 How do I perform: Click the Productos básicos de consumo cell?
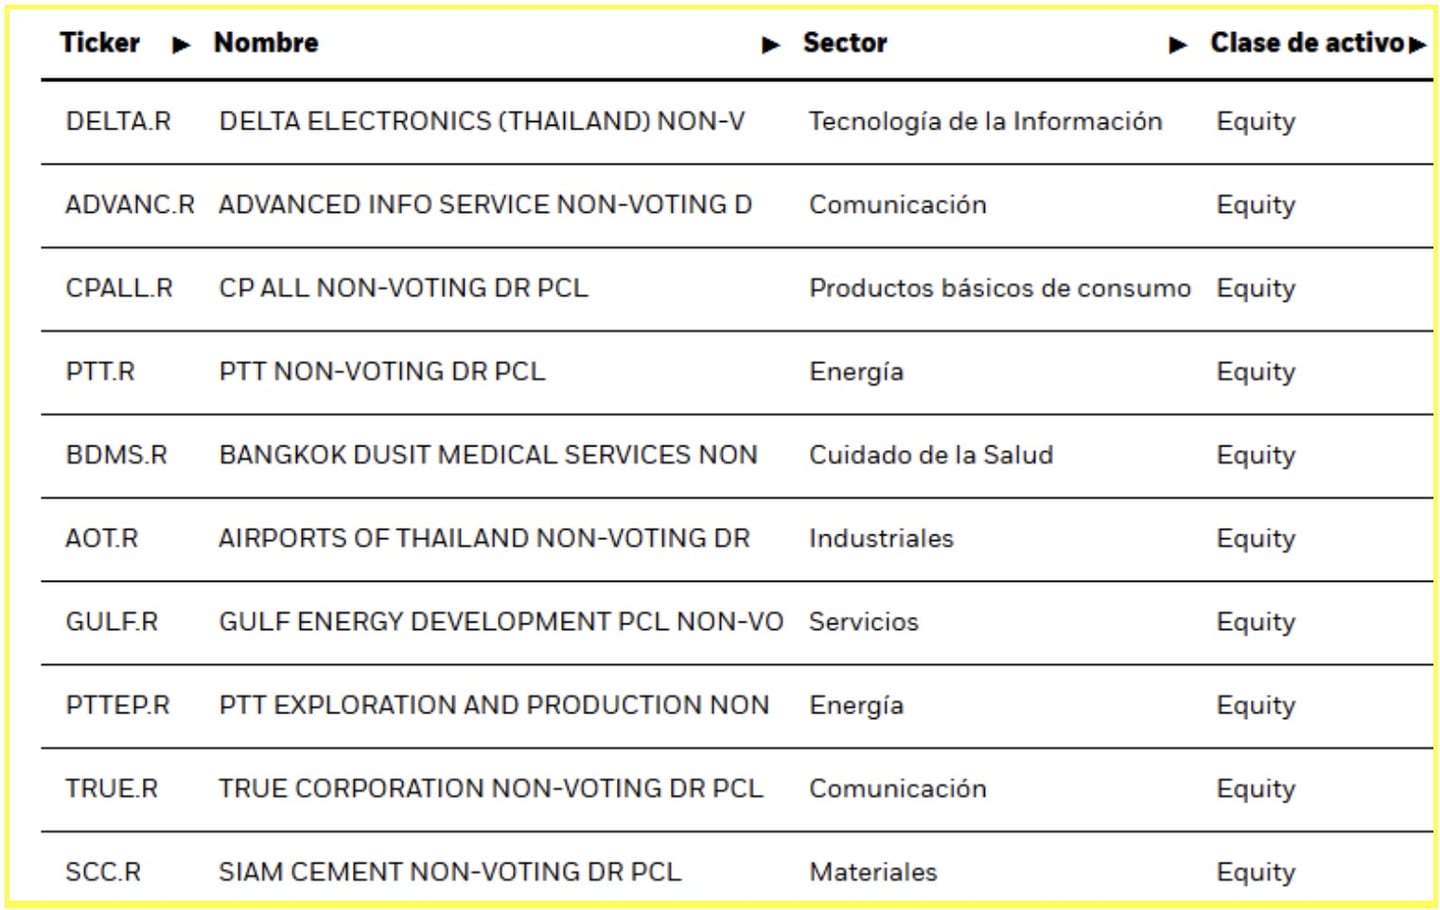click(999, 288)
